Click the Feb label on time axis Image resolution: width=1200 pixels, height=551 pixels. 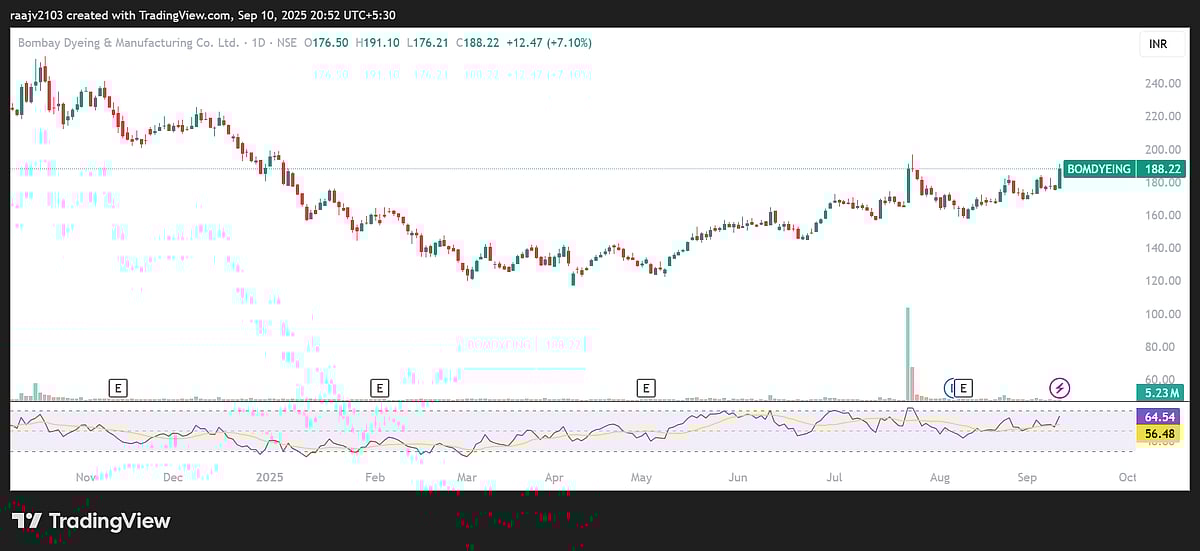pos(375,478)
